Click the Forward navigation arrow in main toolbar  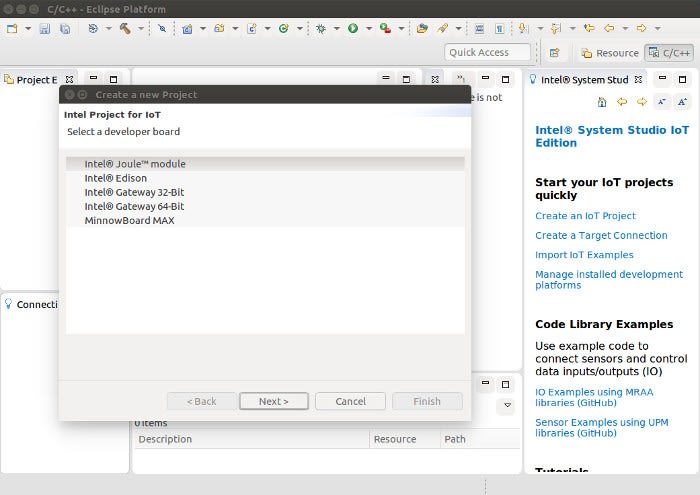[x=642, y=29]
